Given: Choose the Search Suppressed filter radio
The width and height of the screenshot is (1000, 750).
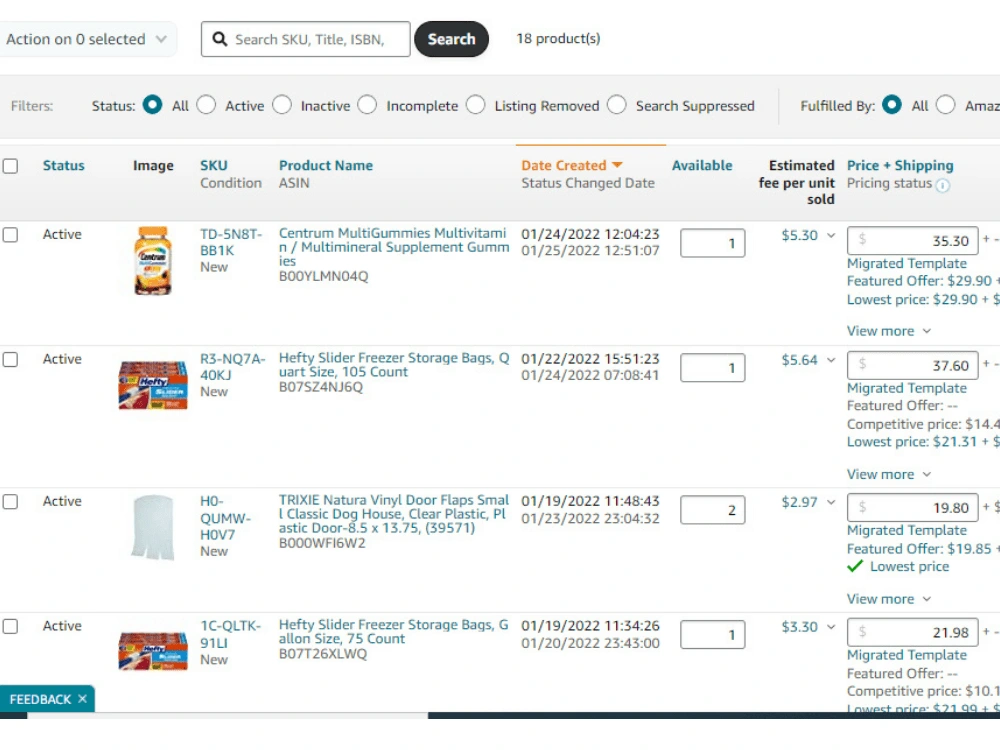Looking at the screenshot, I should click(617, 105).
